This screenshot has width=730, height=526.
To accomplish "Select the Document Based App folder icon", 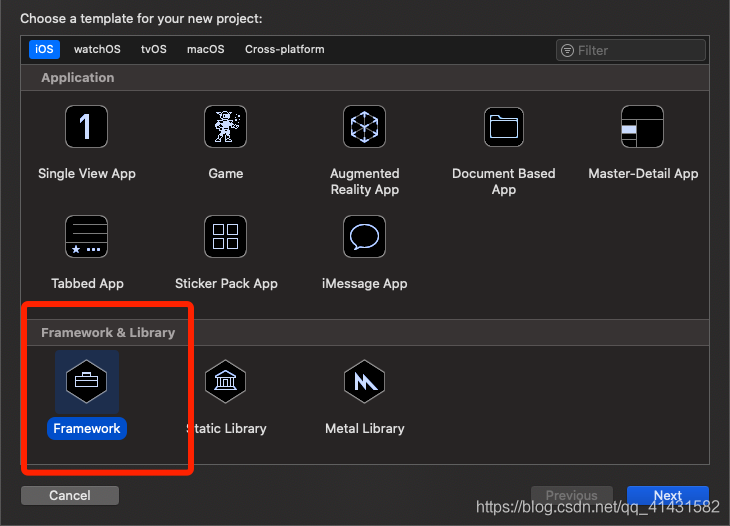I will click(504, 127).
